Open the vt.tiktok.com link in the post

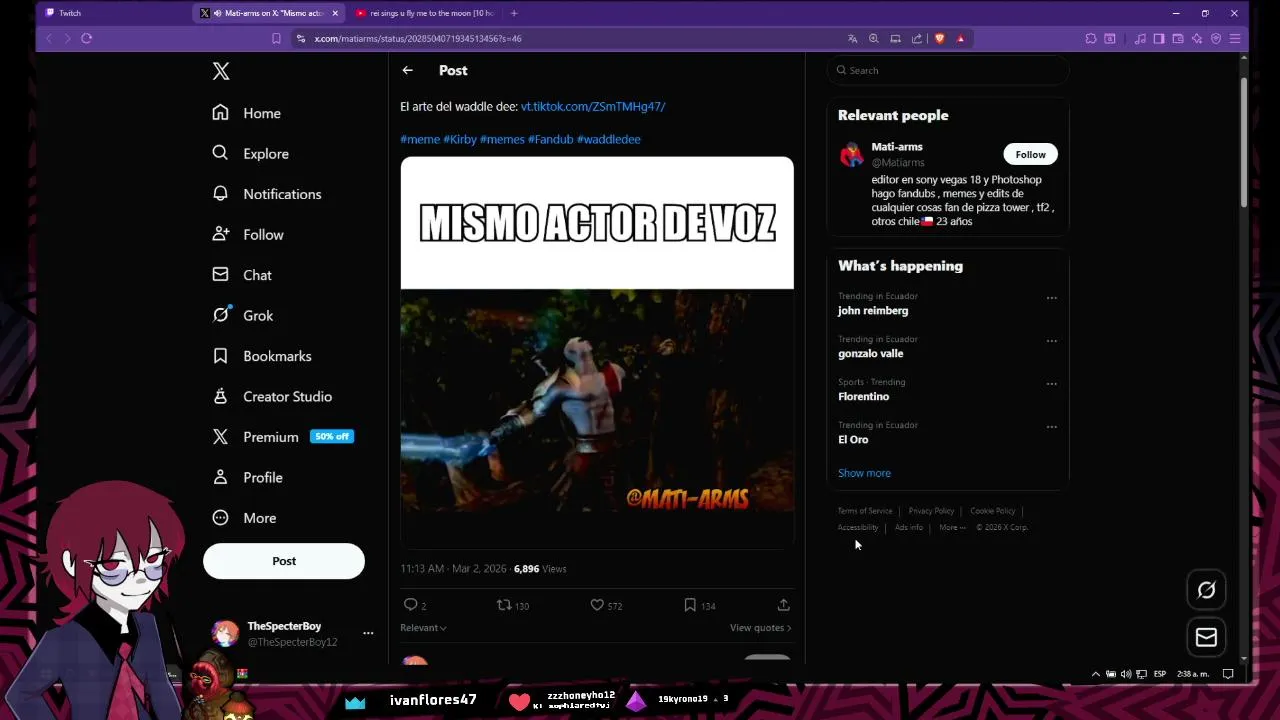tap(593, 106)
